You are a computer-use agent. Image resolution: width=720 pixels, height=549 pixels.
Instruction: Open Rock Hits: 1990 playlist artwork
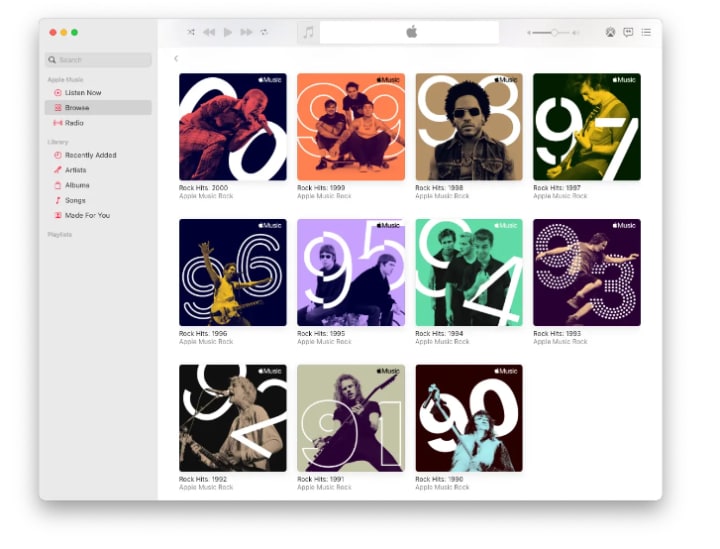pos(469,418)
